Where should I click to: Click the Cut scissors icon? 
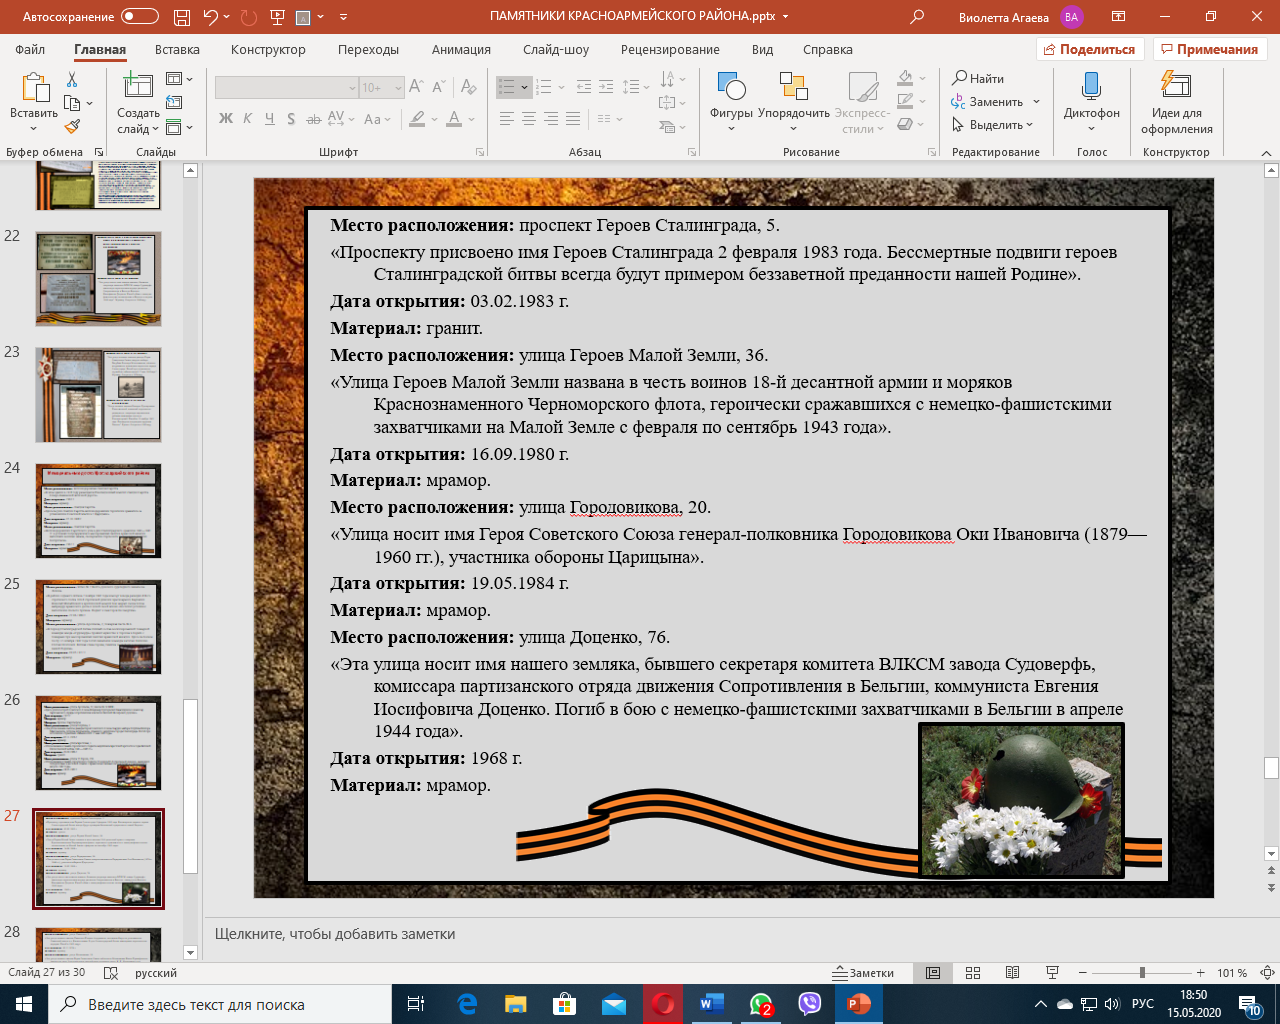(x=72, y=80)
